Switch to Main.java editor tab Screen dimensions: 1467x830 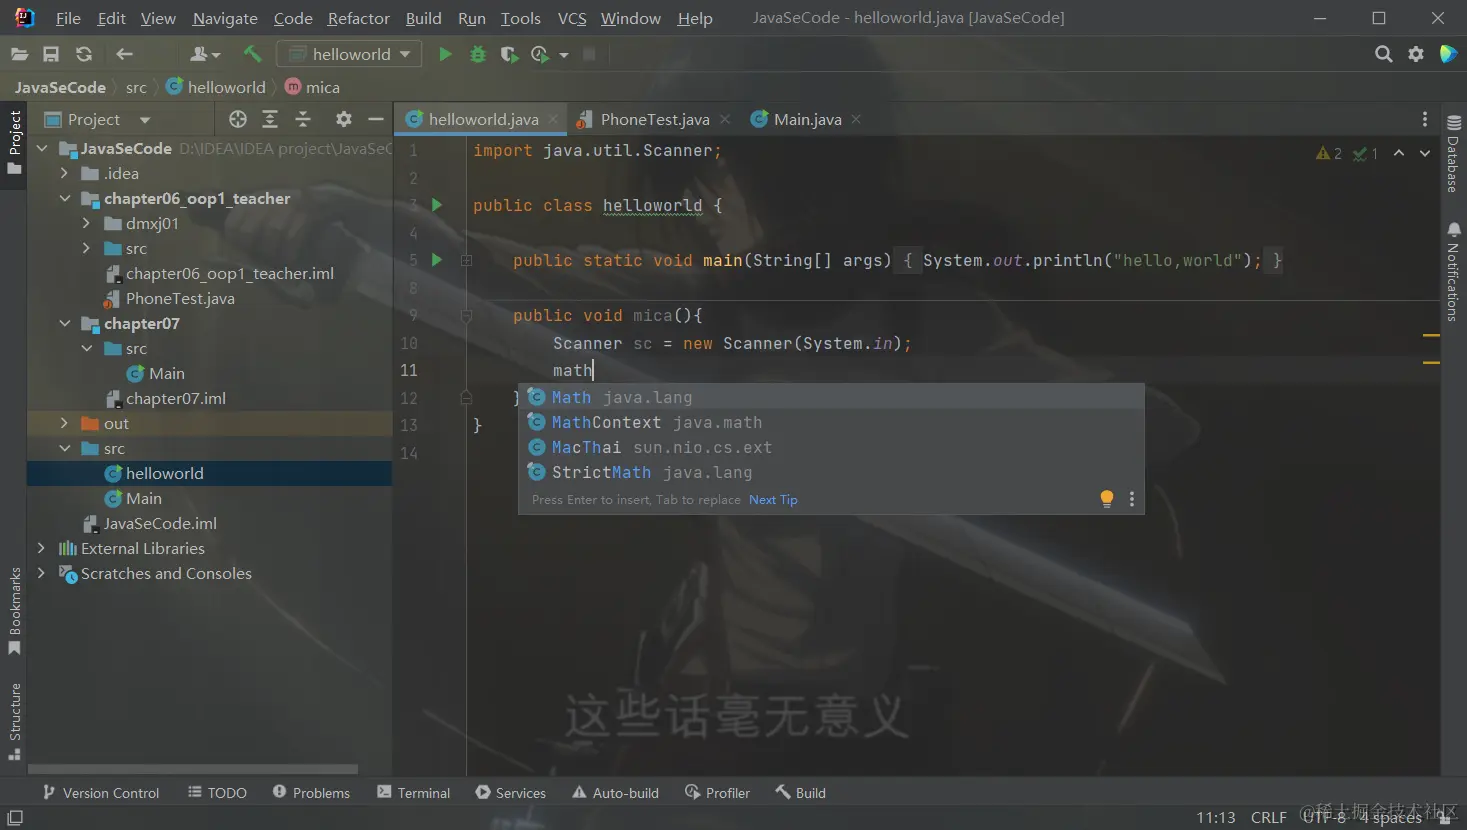click(807, 119)
